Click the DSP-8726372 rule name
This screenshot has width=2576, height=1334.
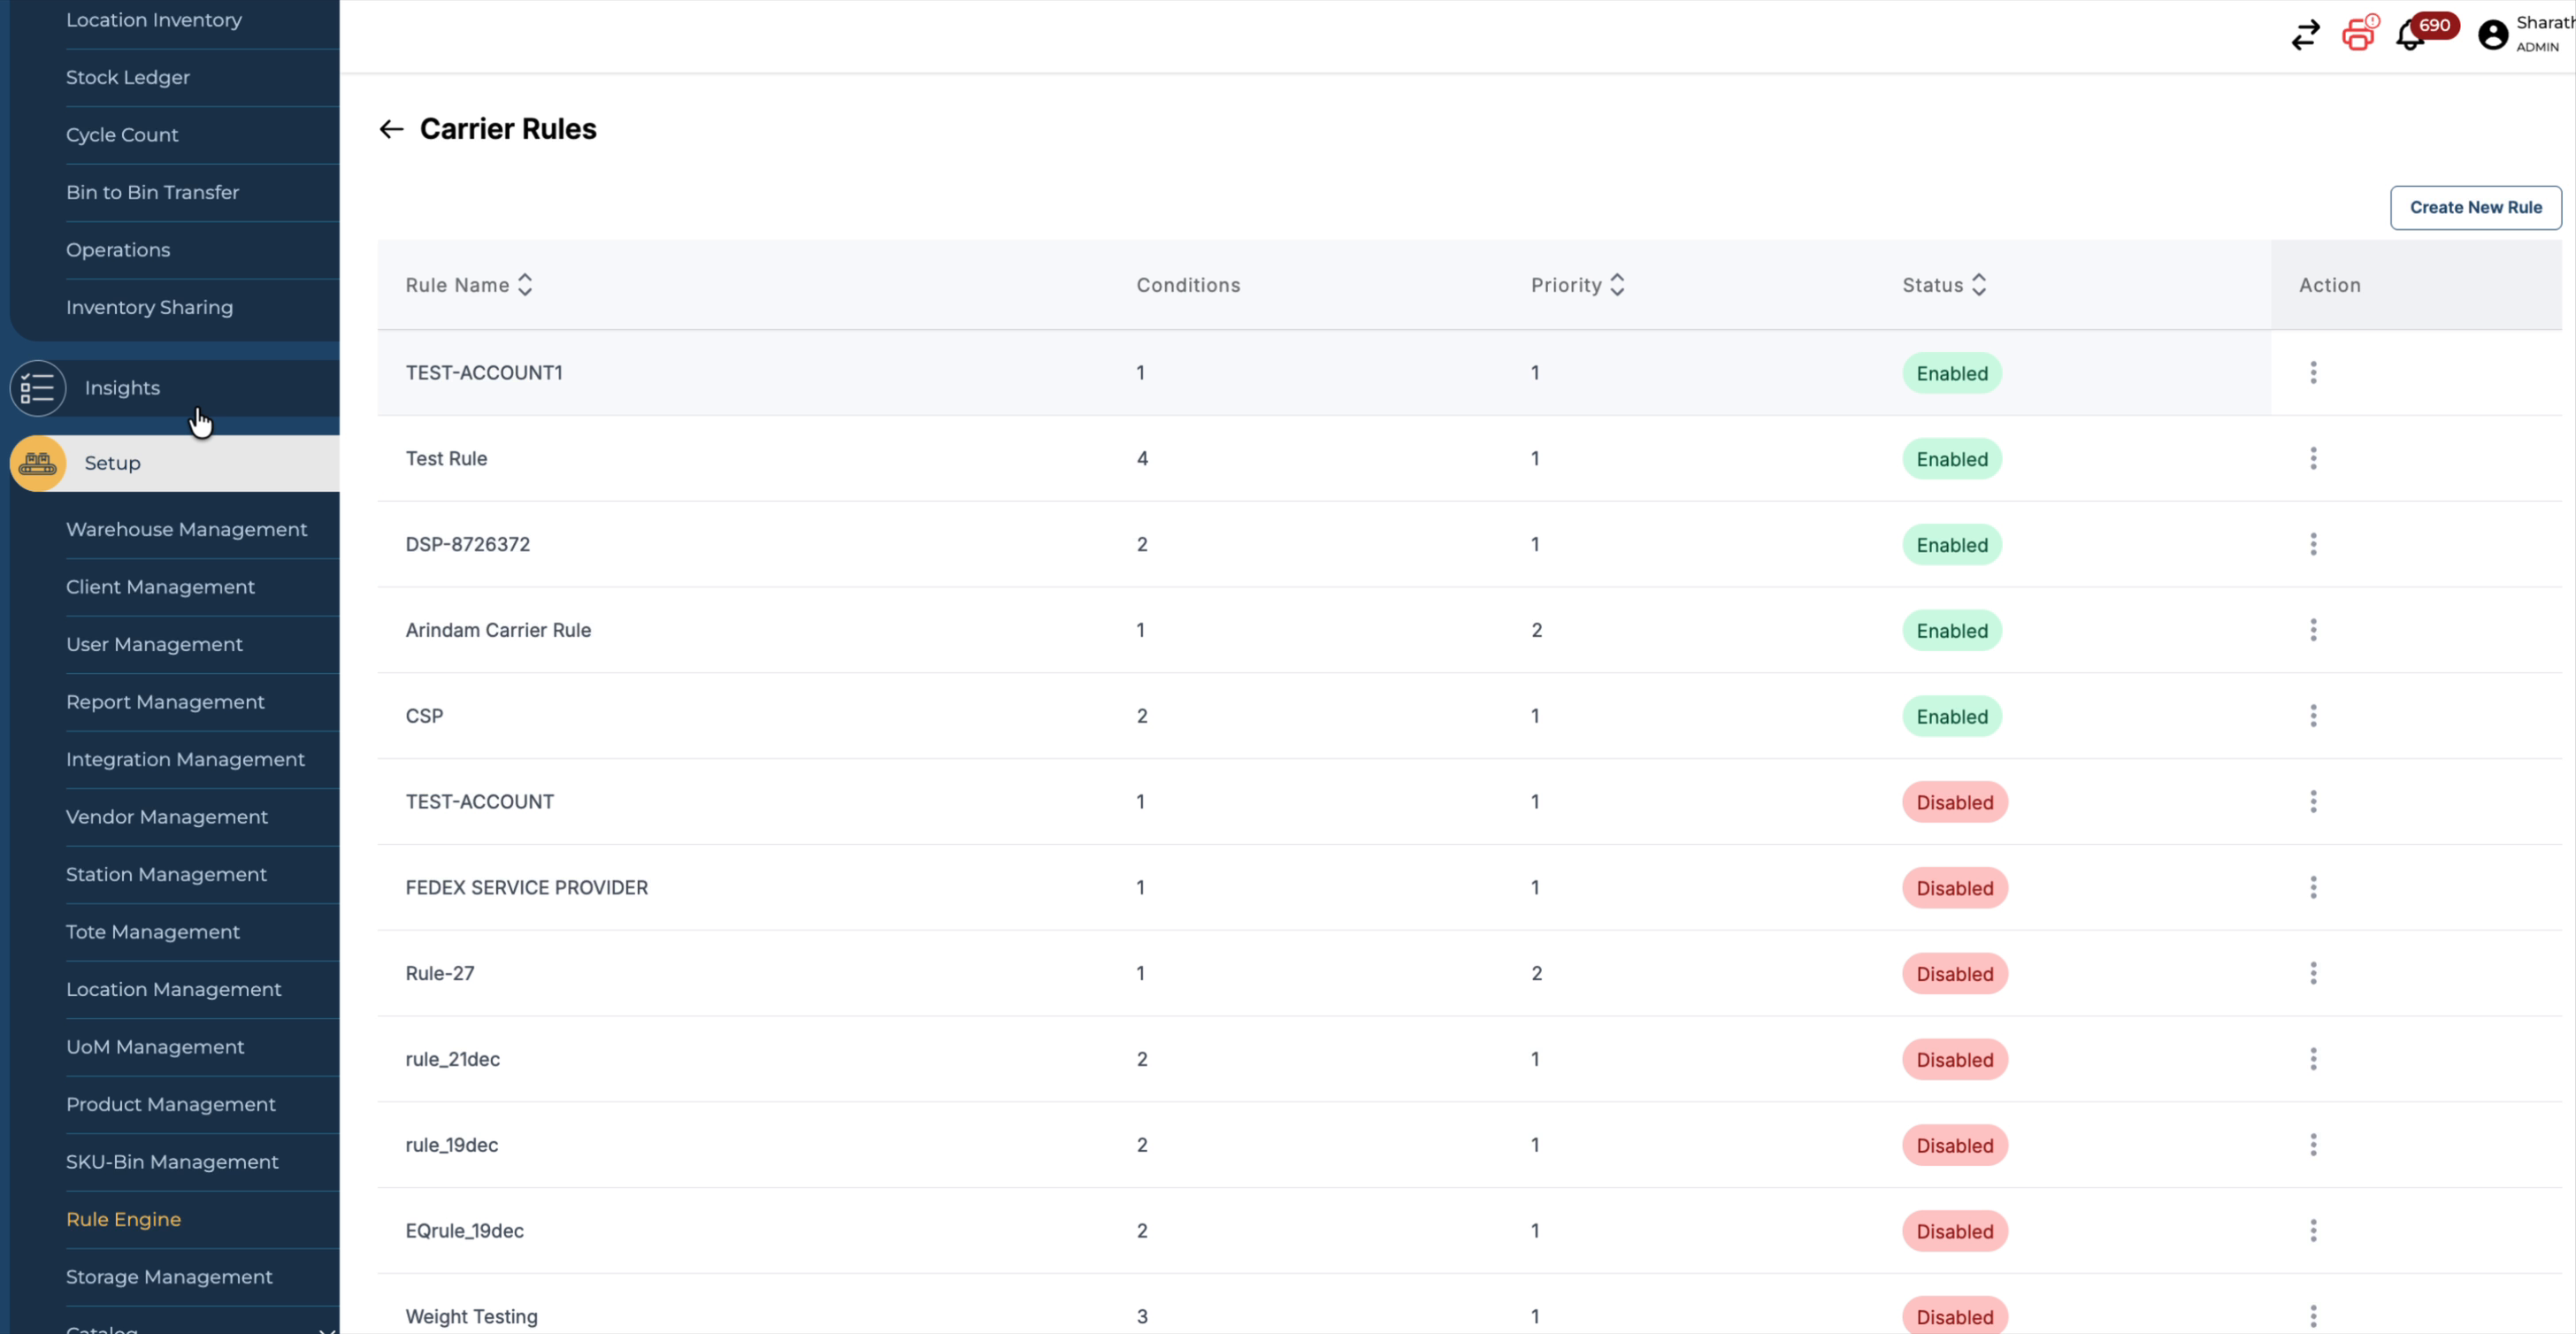pos(468,545)
